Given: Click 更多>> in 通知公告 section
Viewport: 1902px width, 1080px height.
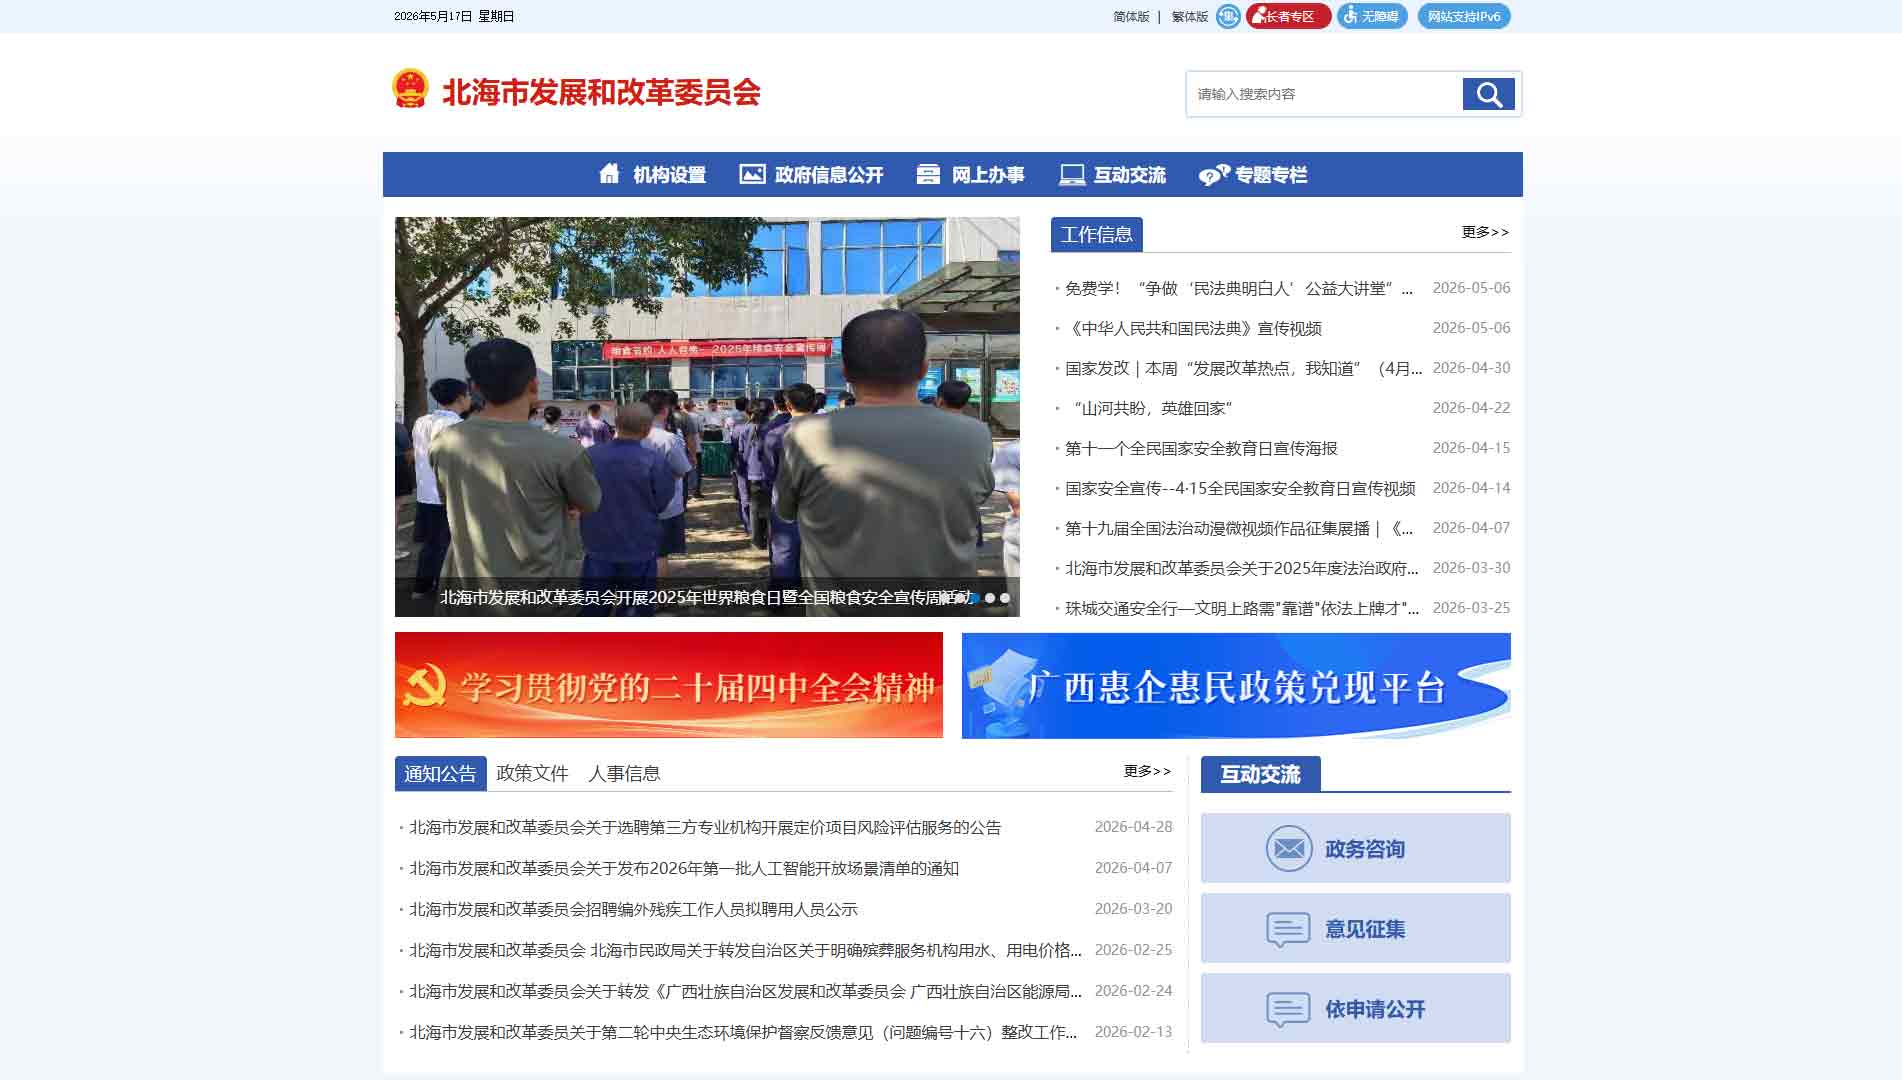Looking at the screenshot, I should tap(1147, 771).
